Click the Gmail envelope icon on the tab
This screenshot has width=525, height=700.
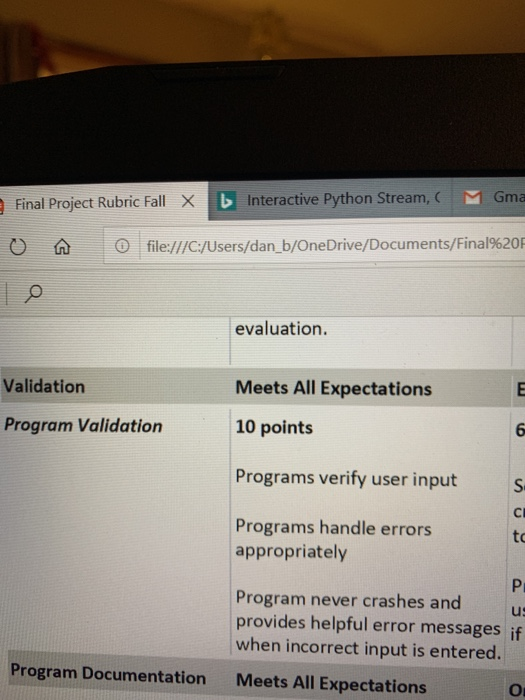point(472,197)
